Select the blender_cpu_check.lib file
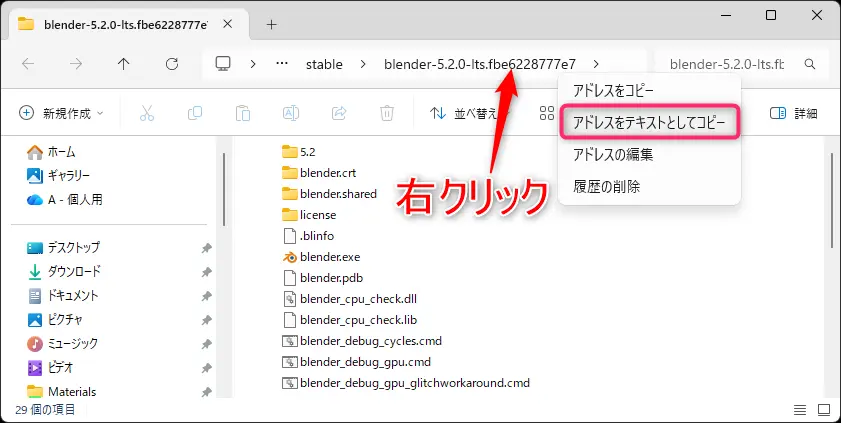 click(x=349, y=320)
